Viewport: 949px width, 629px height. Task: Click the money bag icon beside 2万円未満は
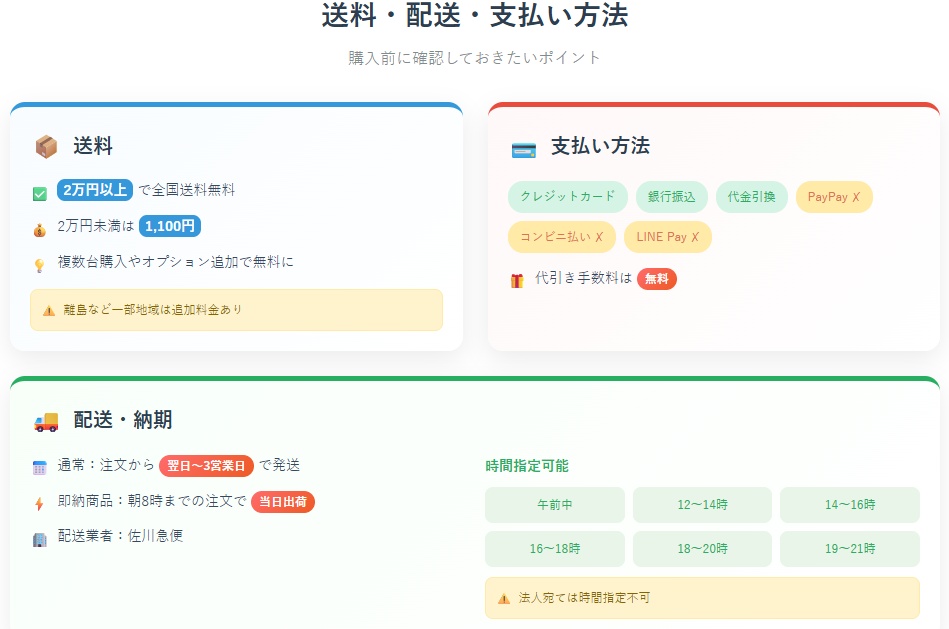(x=40, y=230)
